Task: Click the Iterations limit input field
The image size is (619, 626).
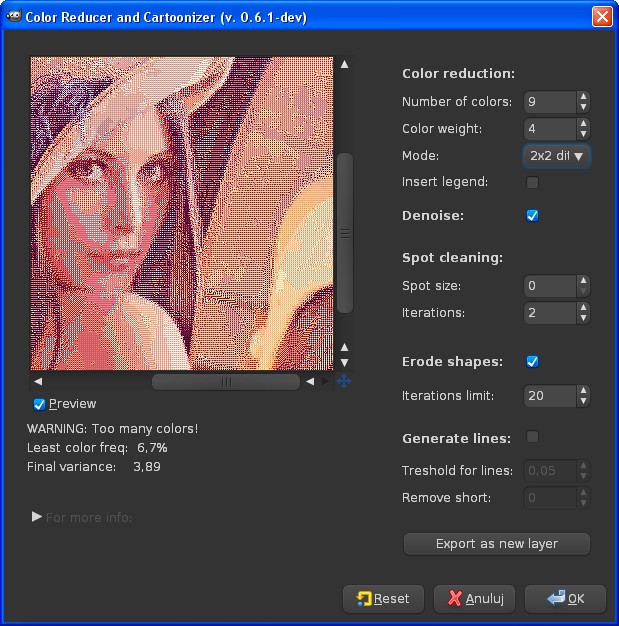Action: click(550, 396)
